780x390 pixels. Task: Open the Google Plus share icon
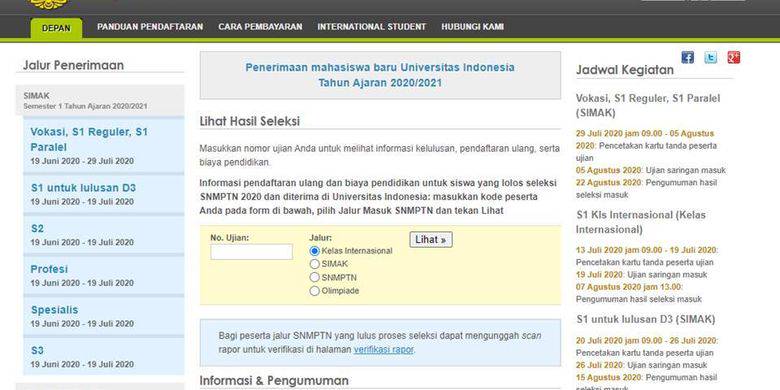click(734, 57)
